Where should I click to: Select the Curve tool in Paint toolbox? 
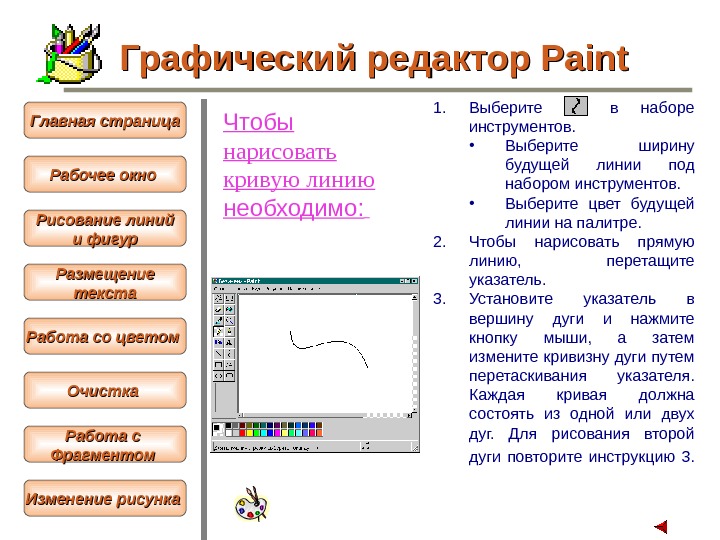click(229, 354)
